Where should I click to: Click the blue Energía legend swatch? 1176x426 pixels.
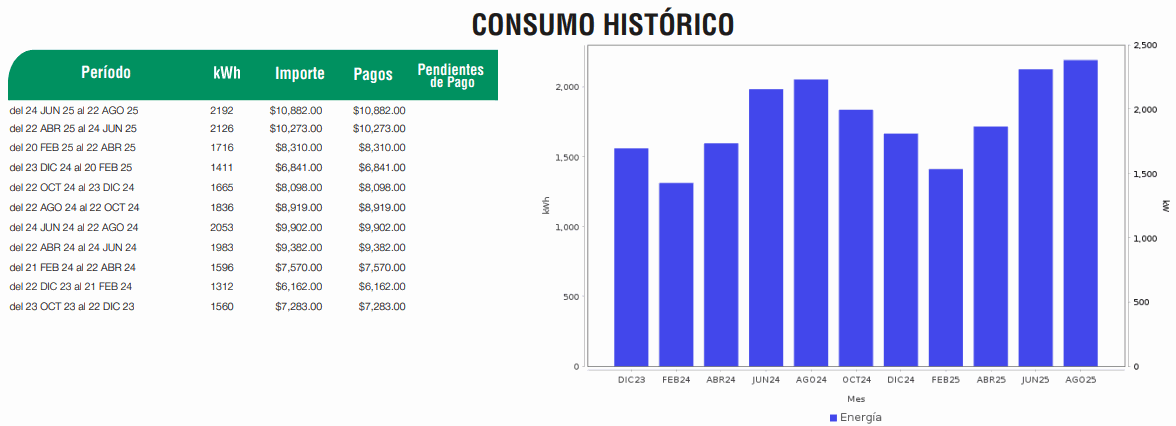(x=833, y=418)
